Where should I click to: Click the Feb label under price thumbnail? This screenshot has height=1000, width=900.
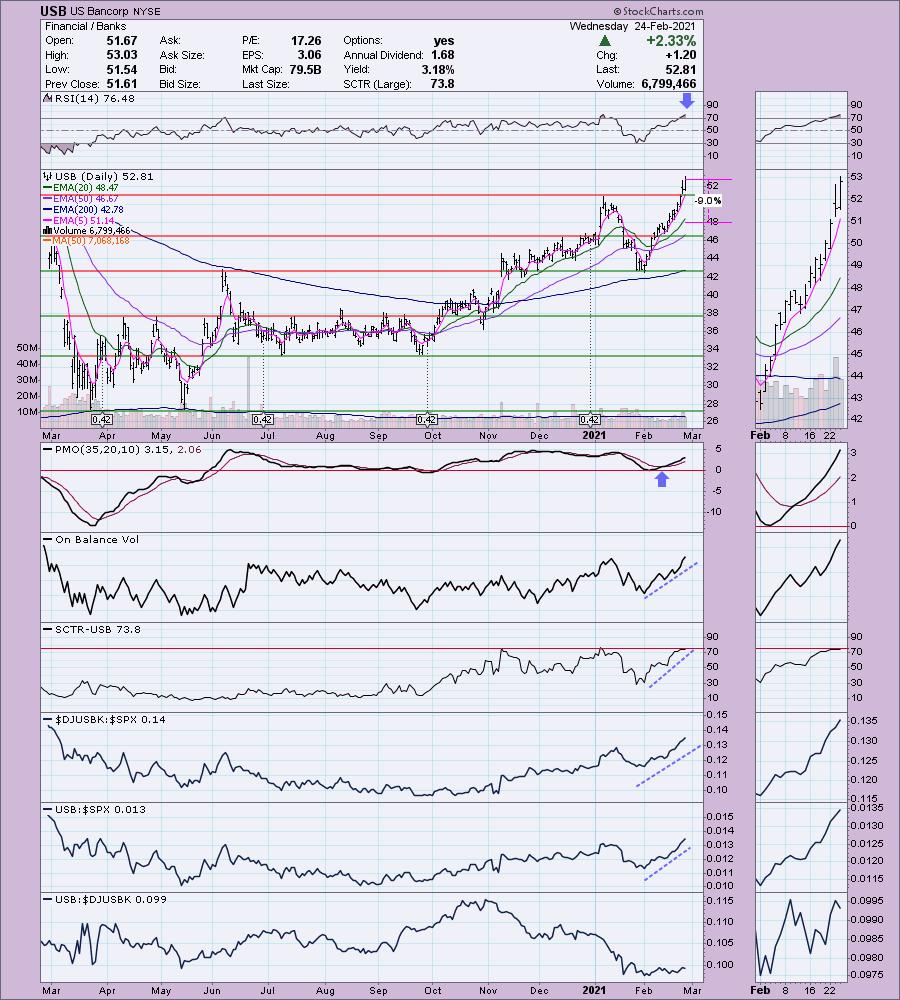(760, 436)
